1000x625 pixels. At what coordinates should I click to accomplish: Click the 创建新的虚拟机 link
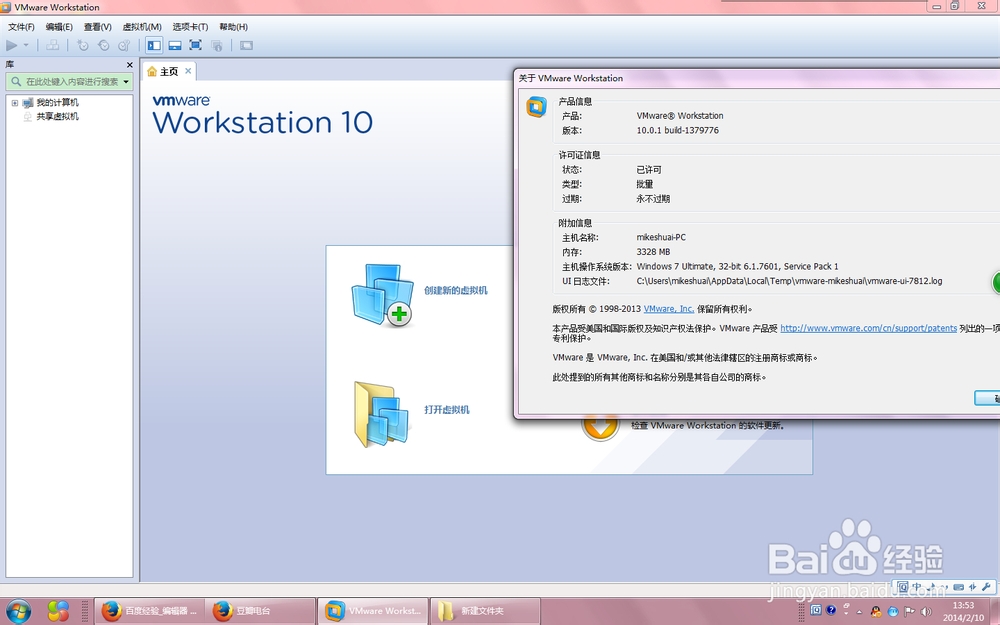(456, 291)
